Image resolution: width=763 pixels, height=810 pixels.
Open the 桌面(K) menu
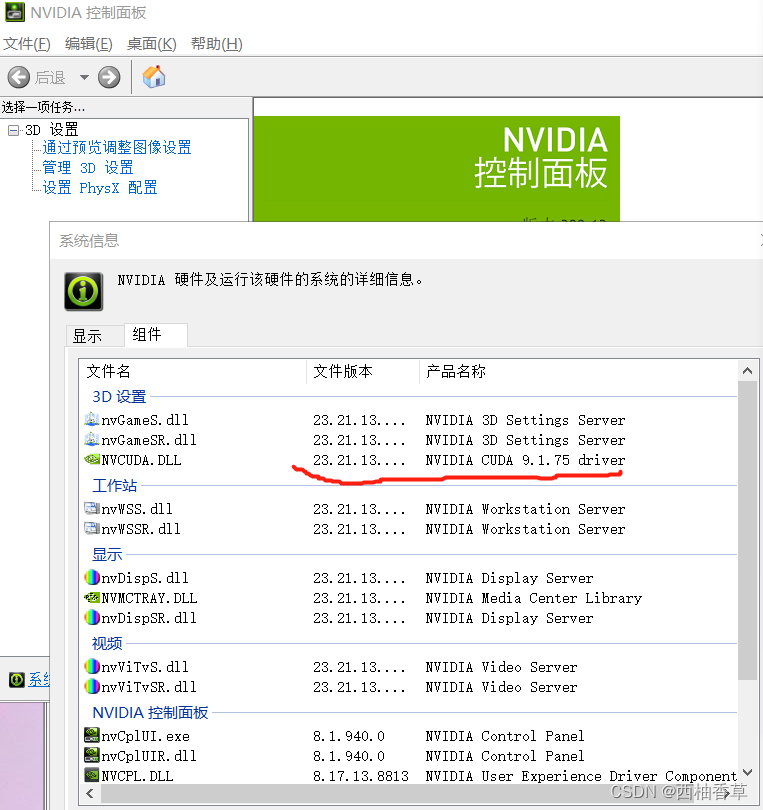coord(151,44)
